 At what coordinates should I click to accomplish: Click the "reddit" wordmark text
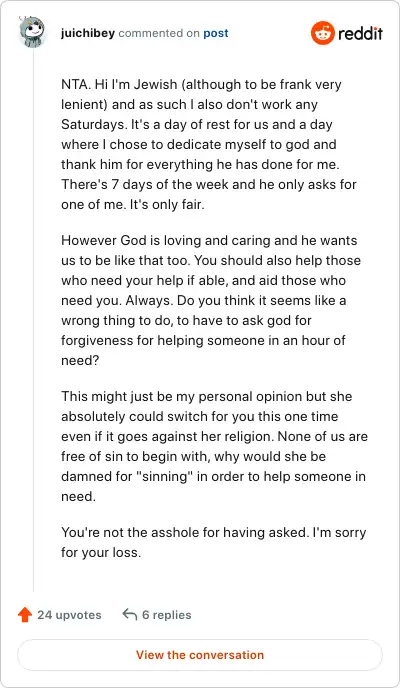(361, 33)
